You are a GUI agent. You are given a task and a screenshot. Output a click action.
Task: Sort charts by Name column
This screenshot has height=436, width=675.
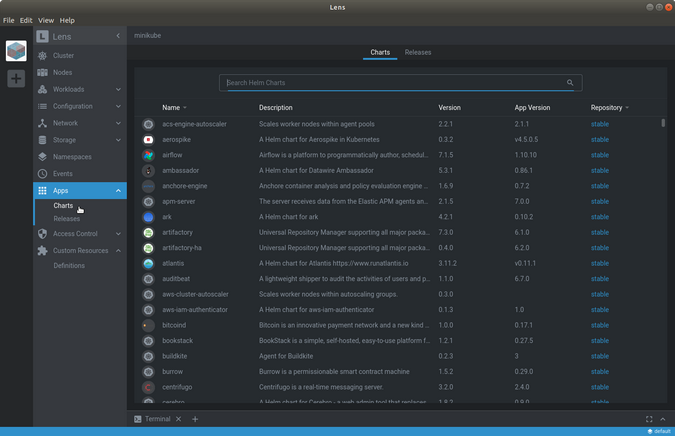coord(172,107)
